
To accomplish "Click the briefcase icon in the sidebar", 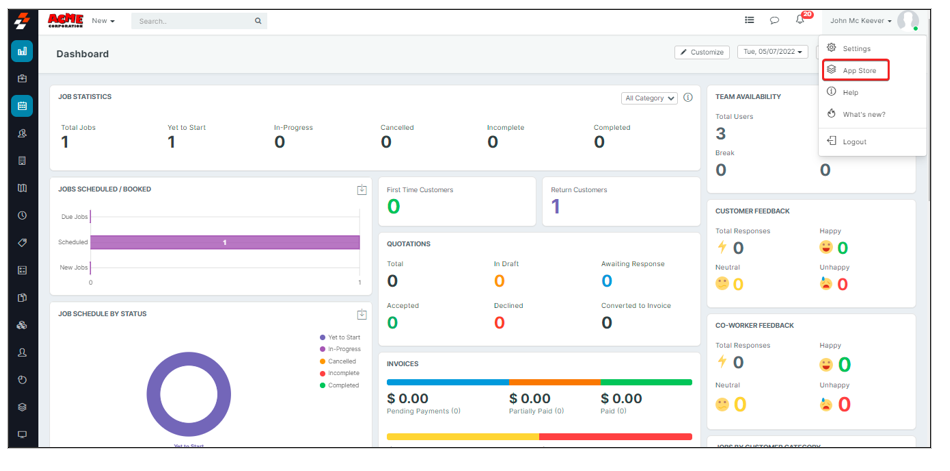I will coord(22,78).
